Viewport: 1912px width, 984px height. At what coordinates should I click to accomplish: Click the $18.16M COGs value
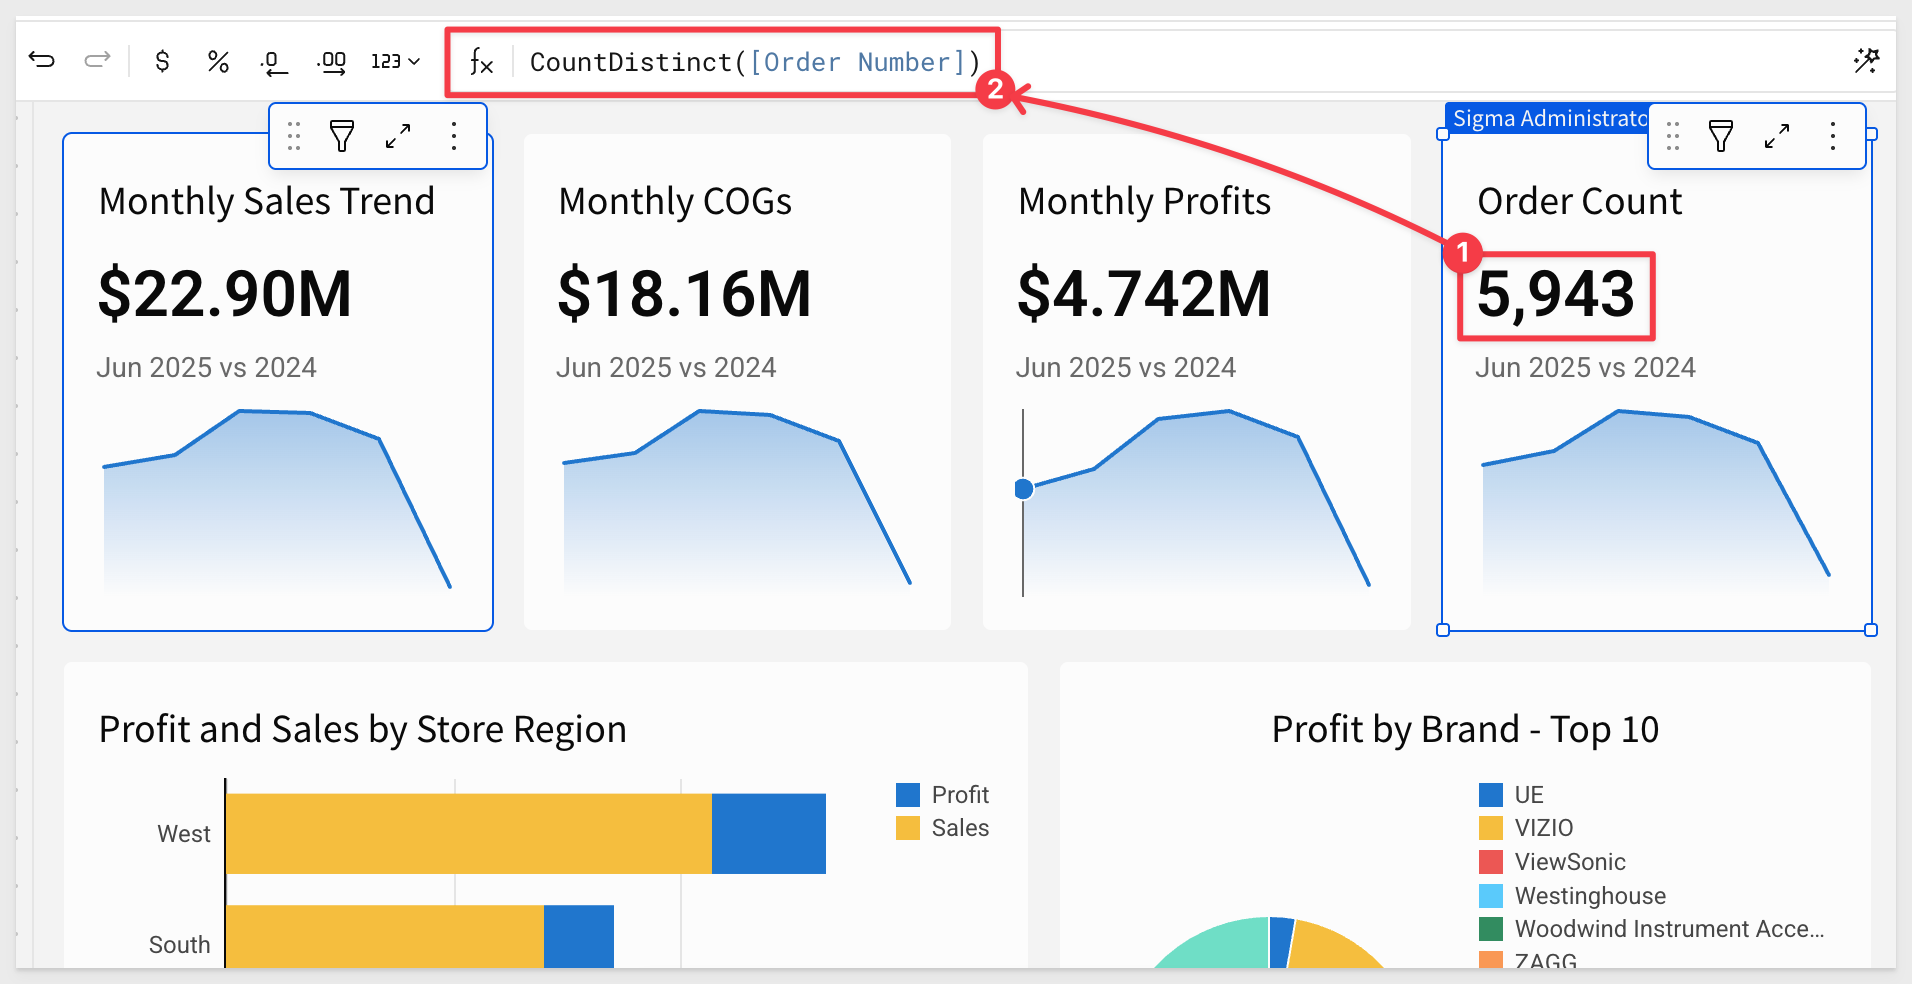(x=684, y=294)
